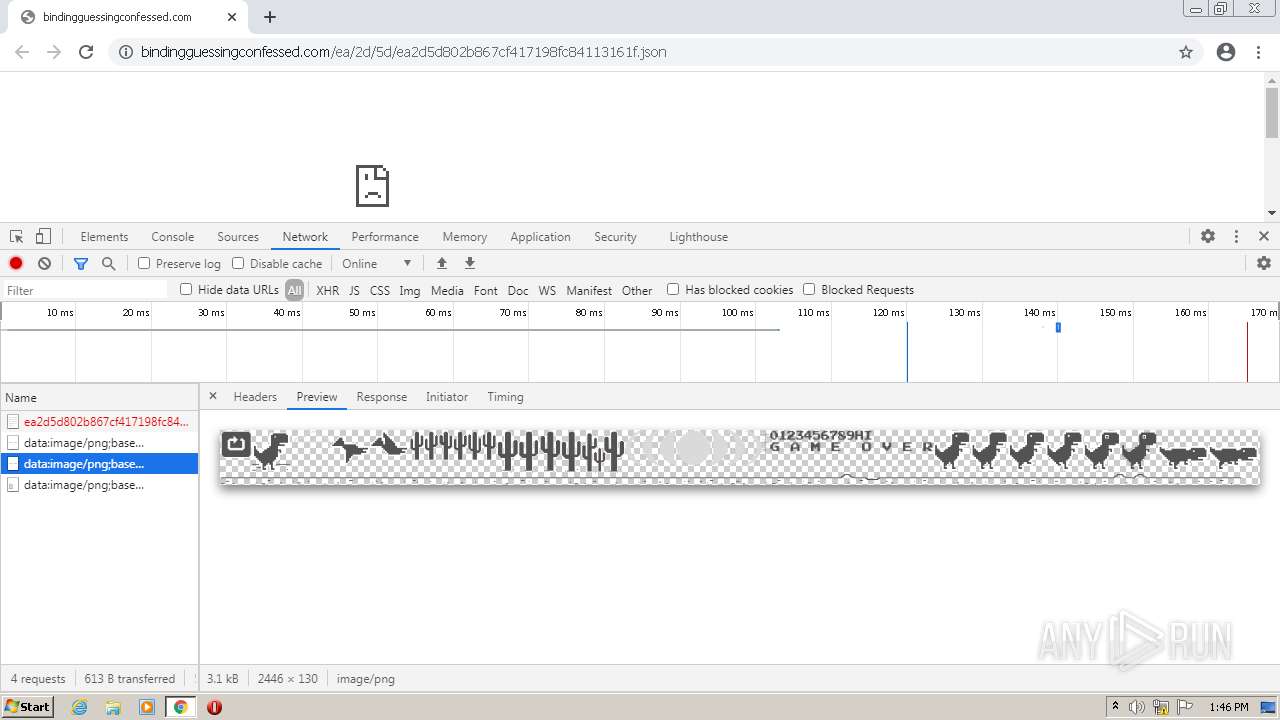Toggle Hide data URLs checkbox
Viewport: 1280px width, 720px height.
pos(186,289)
